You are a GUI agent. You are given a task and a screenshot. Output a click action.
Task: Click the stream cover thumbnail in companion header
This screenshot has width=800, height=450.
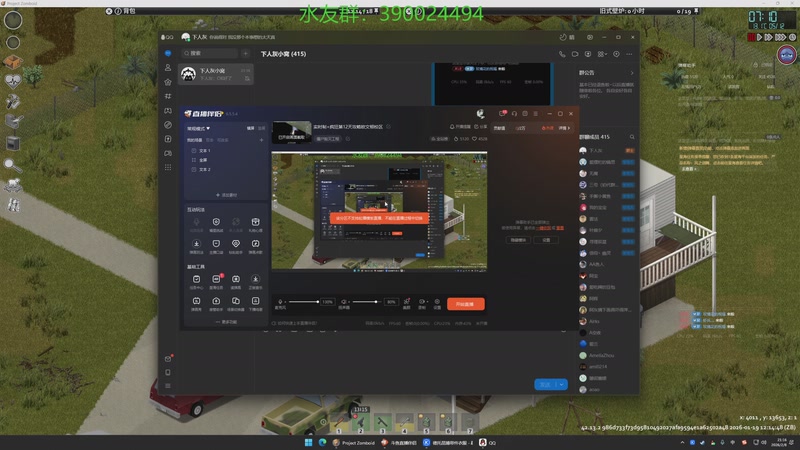(x=292, y=132)
